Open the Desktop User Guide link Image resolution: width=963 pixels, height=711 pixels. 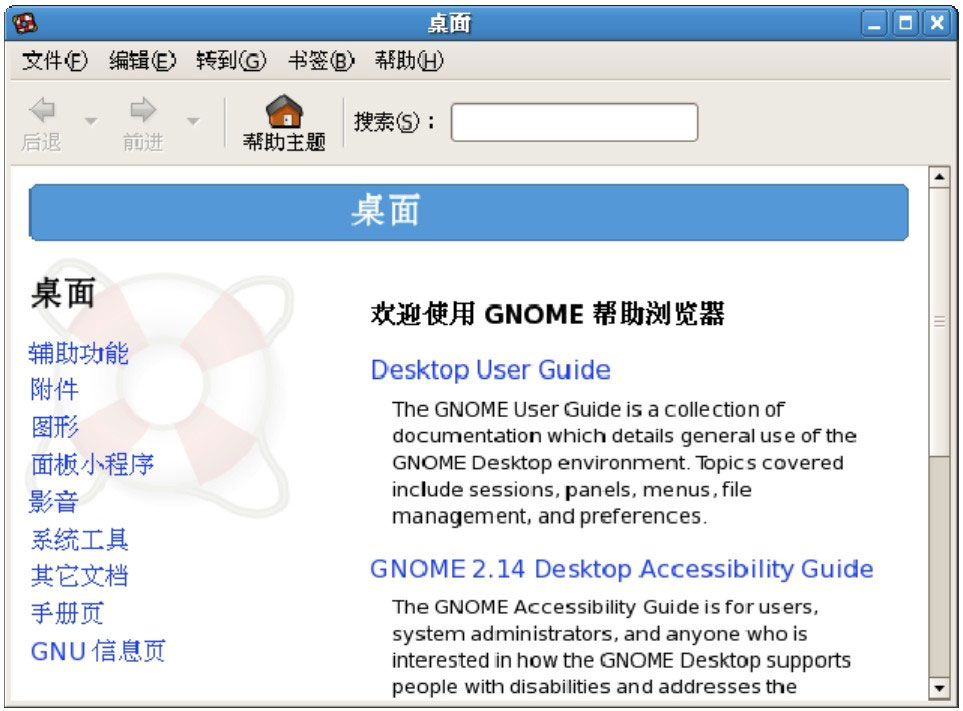click(491, 370)
